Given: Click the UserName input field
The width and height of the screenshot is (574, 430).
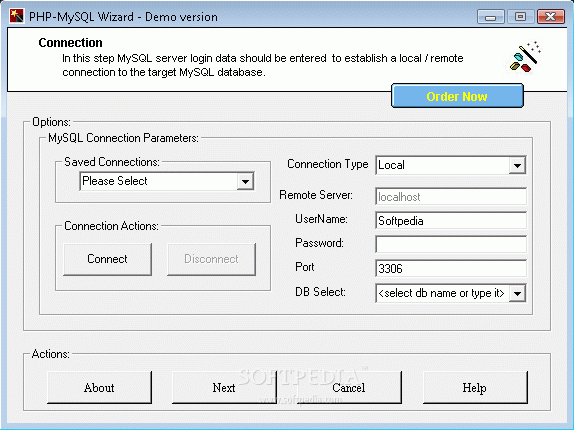Looking at the screenshot, I should point(451,221).
